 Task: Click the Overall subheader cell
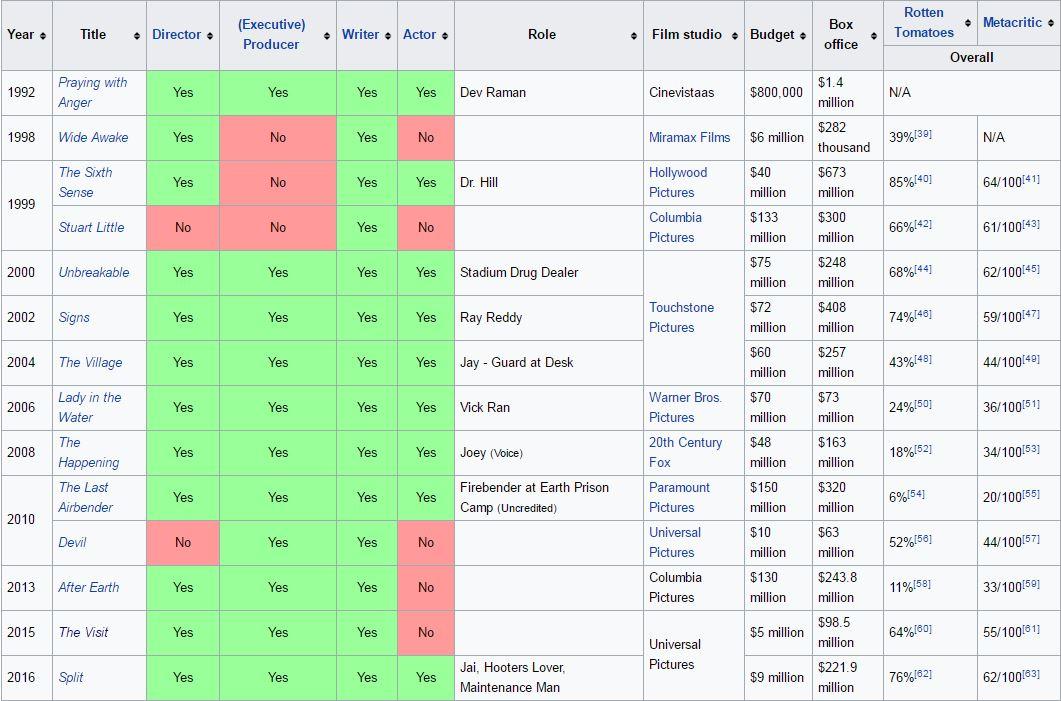[972, 58]
